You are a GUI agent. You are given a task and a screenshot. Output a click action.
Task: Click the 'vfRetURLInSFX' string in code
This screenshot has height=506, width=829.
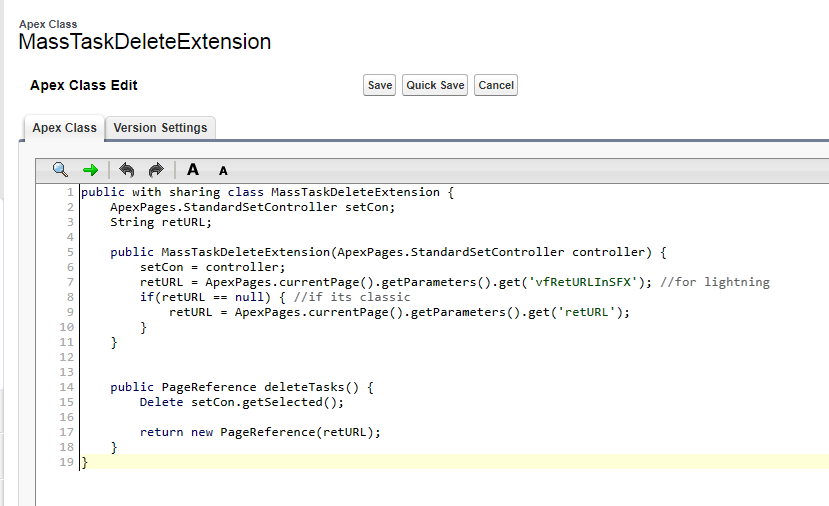click(587, 282)
